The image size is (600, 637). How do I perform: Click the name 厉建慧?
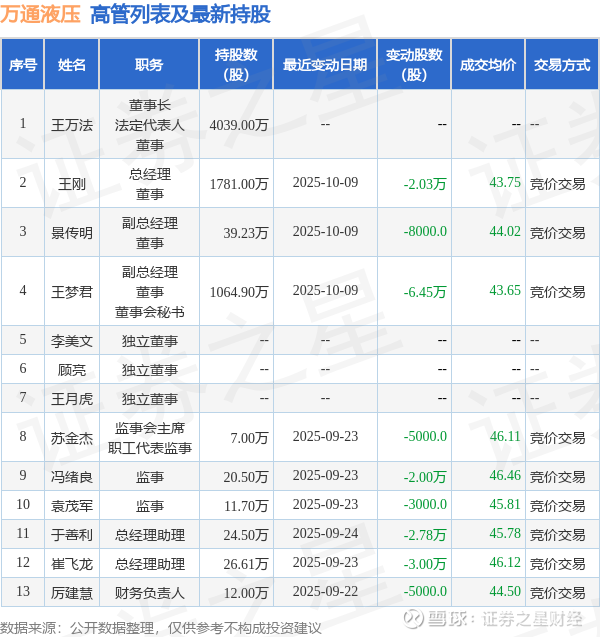point(72,593)
